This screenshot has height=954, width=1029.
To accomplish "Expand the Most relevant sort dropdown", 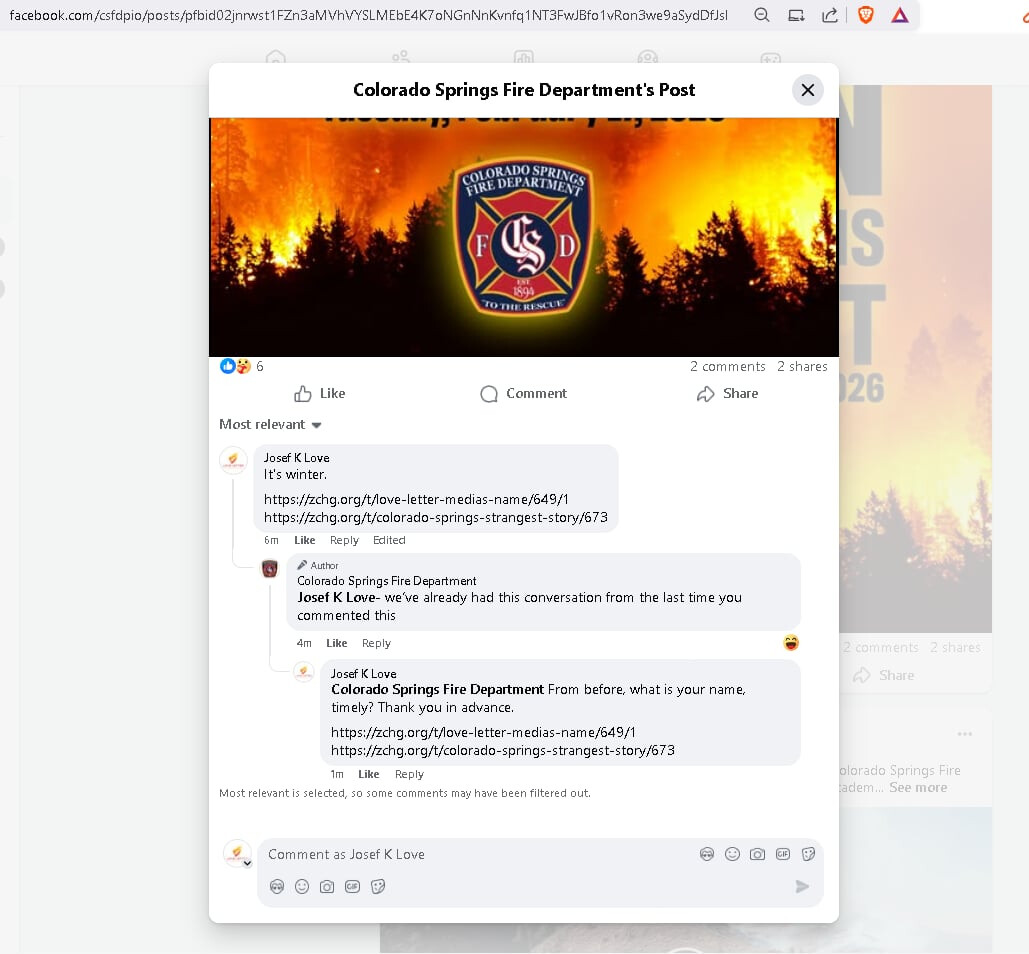I will click(270, 424).
